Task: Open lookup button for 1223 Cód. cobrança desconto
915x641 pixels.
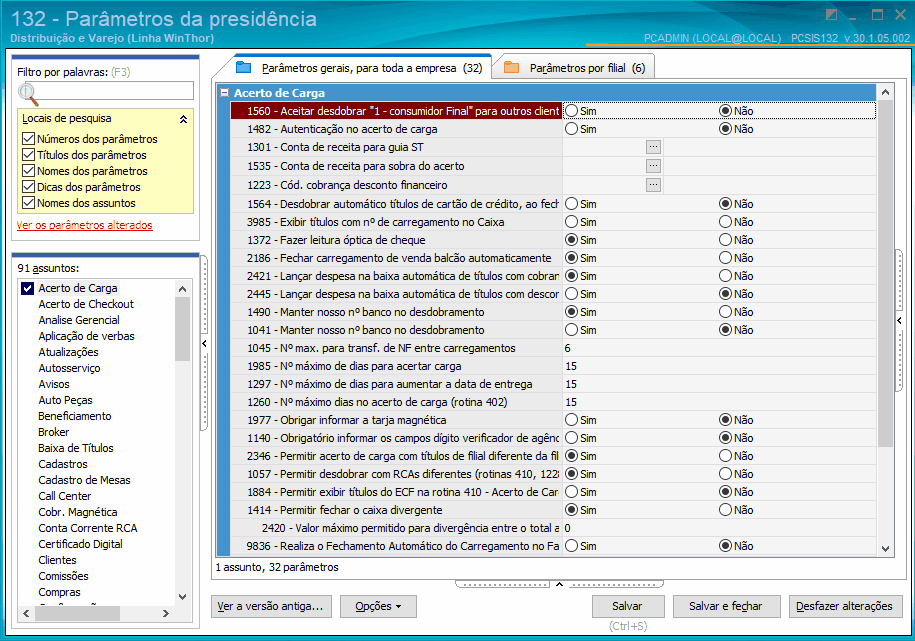Action: coord(653,185)
